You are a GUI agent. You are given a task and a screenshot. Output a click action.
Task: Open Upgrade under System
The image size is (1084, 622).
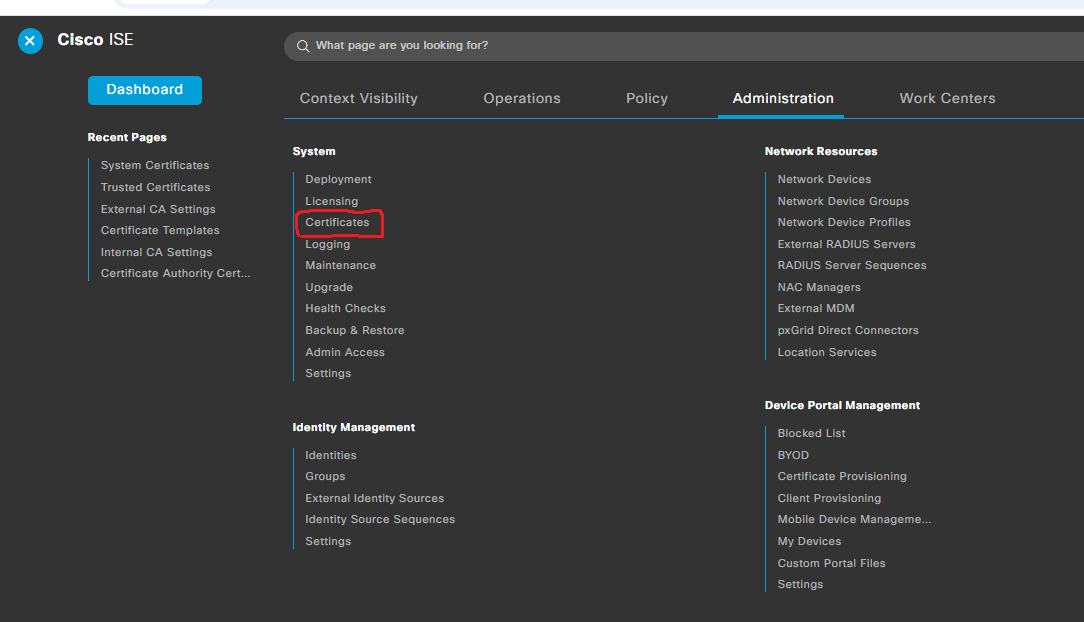coord(329,287)
